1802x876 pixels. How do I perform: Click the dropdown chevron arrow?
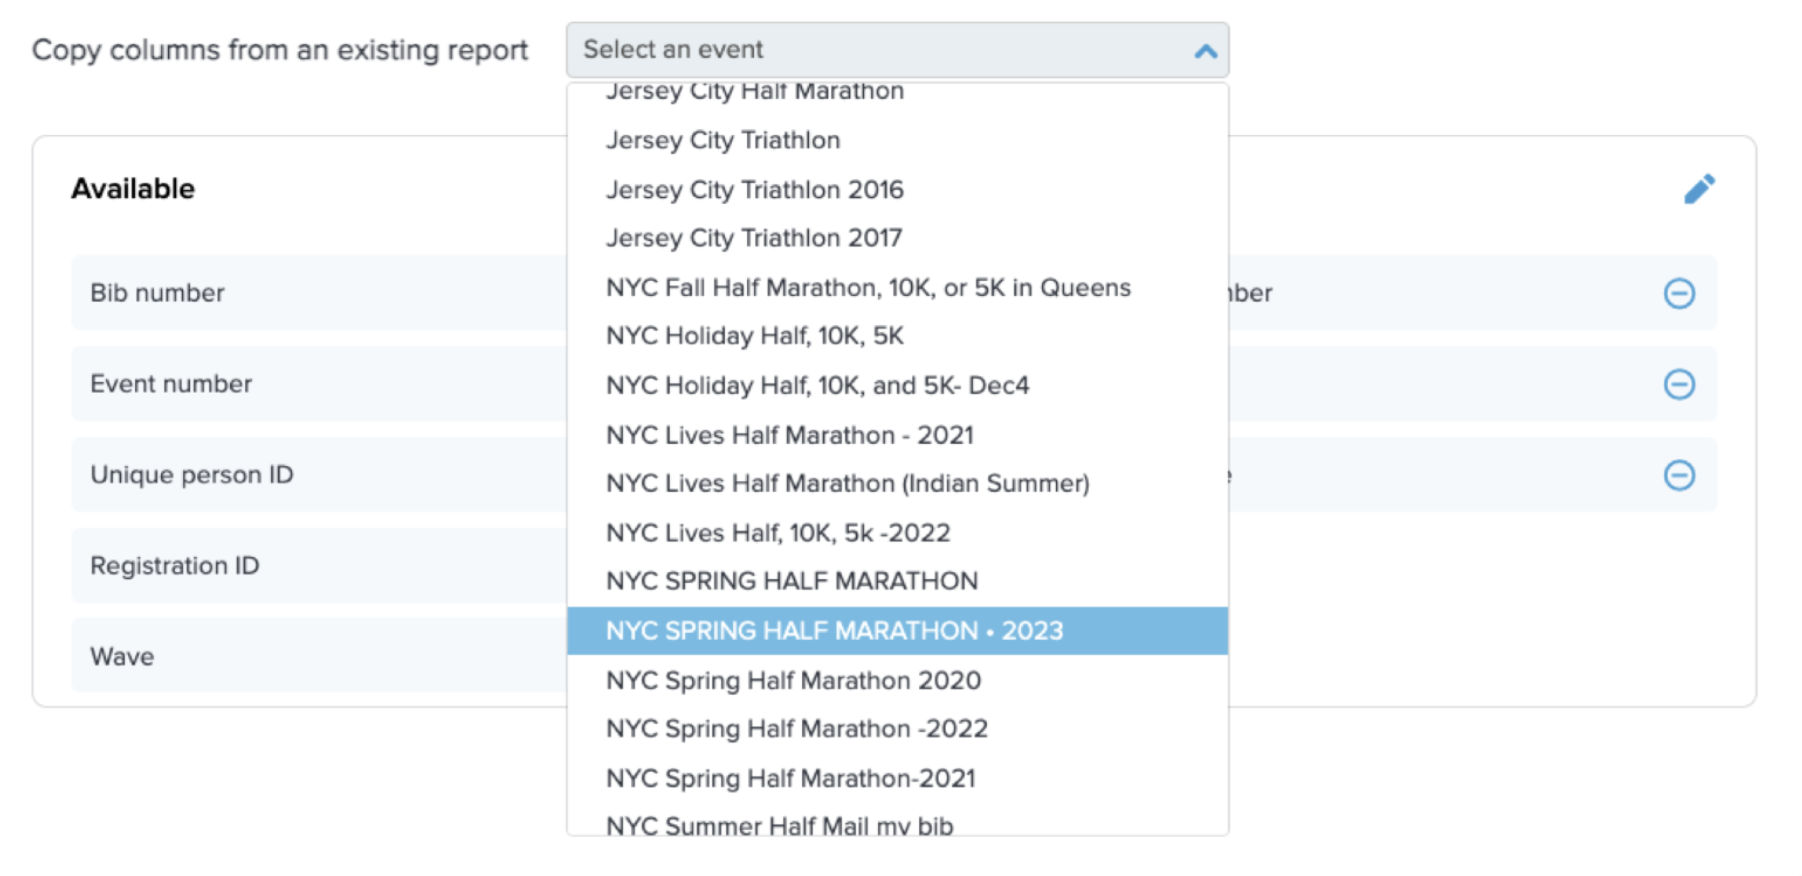1205,51
